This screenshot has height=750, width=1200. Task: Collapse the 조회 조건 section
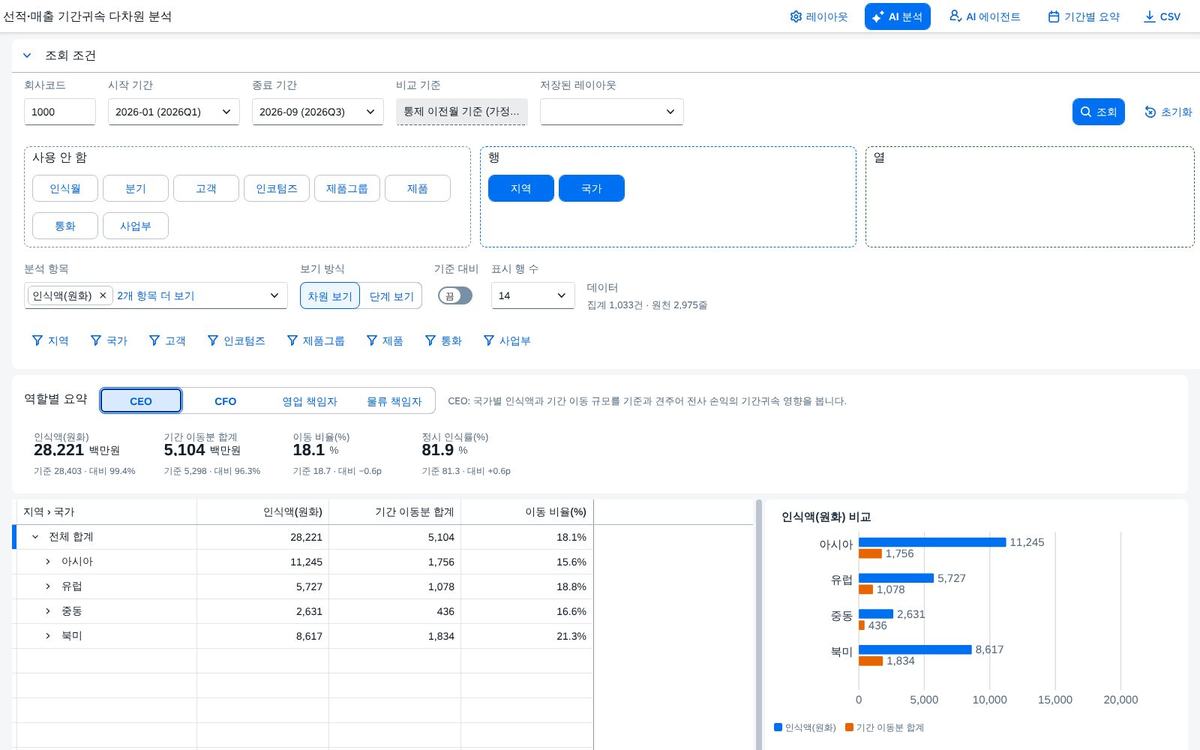(27, 56)
